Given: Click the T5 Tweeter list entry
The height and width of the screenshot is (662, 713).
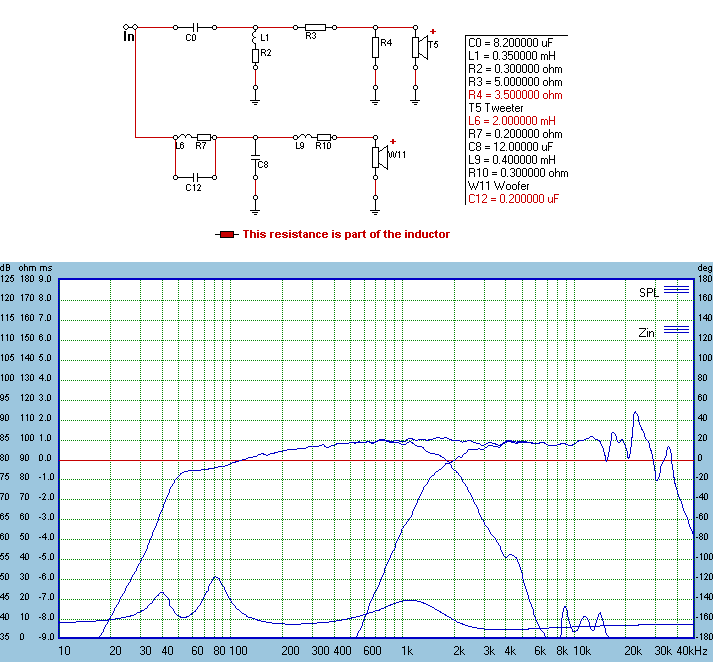Looking at the screenshot, I should pos(496,108).
